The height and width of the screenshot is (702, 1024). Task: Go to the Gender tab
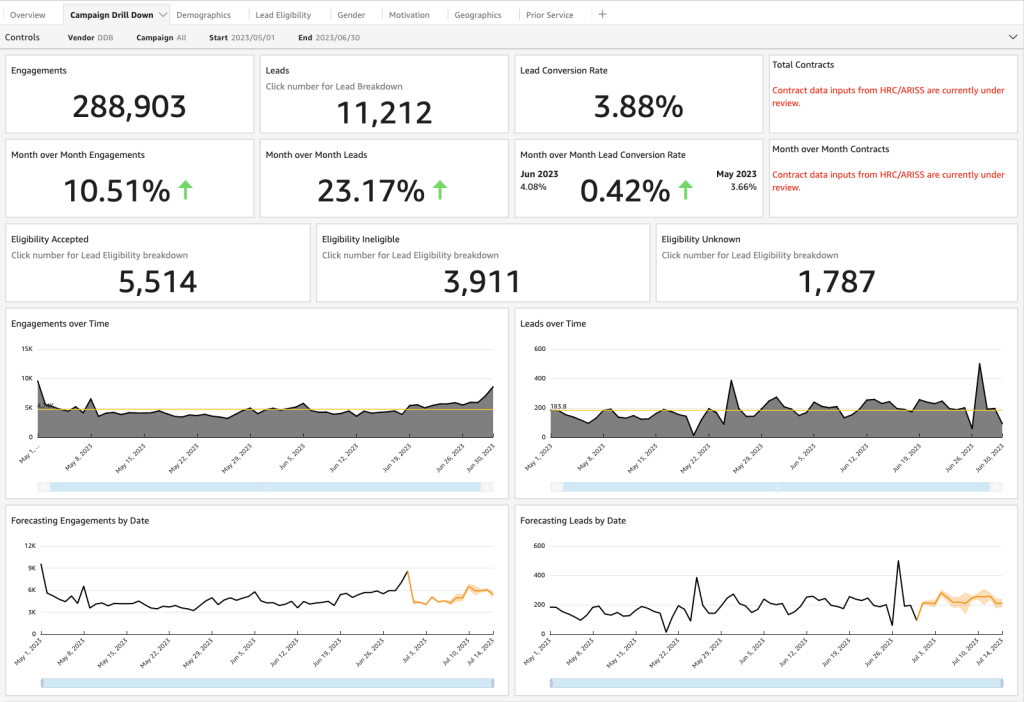click(x=351, y=14)
